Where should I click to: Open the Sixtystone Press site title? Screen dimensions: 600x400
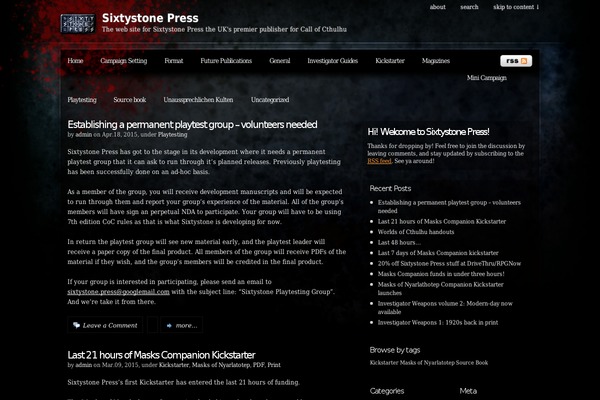(150, 18)
